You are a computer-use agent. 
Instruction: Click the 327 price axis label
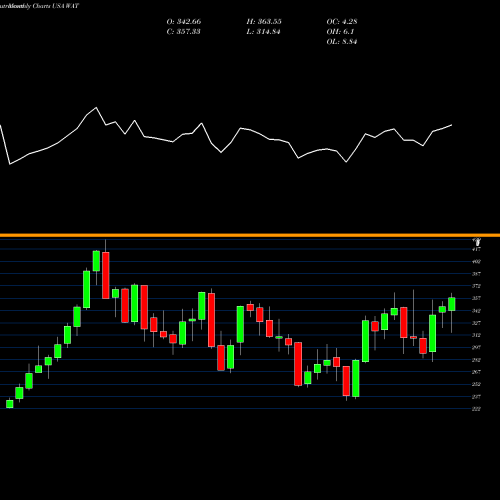point(477,323)
